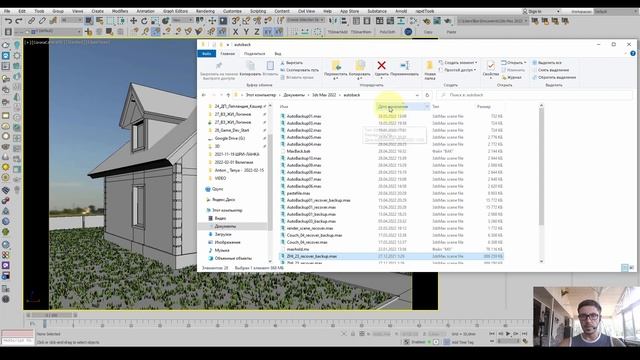Open the Workspaces dropdown in 3ds Max
The height and width of the screenshot is (360, 640).
coord(615,11)
